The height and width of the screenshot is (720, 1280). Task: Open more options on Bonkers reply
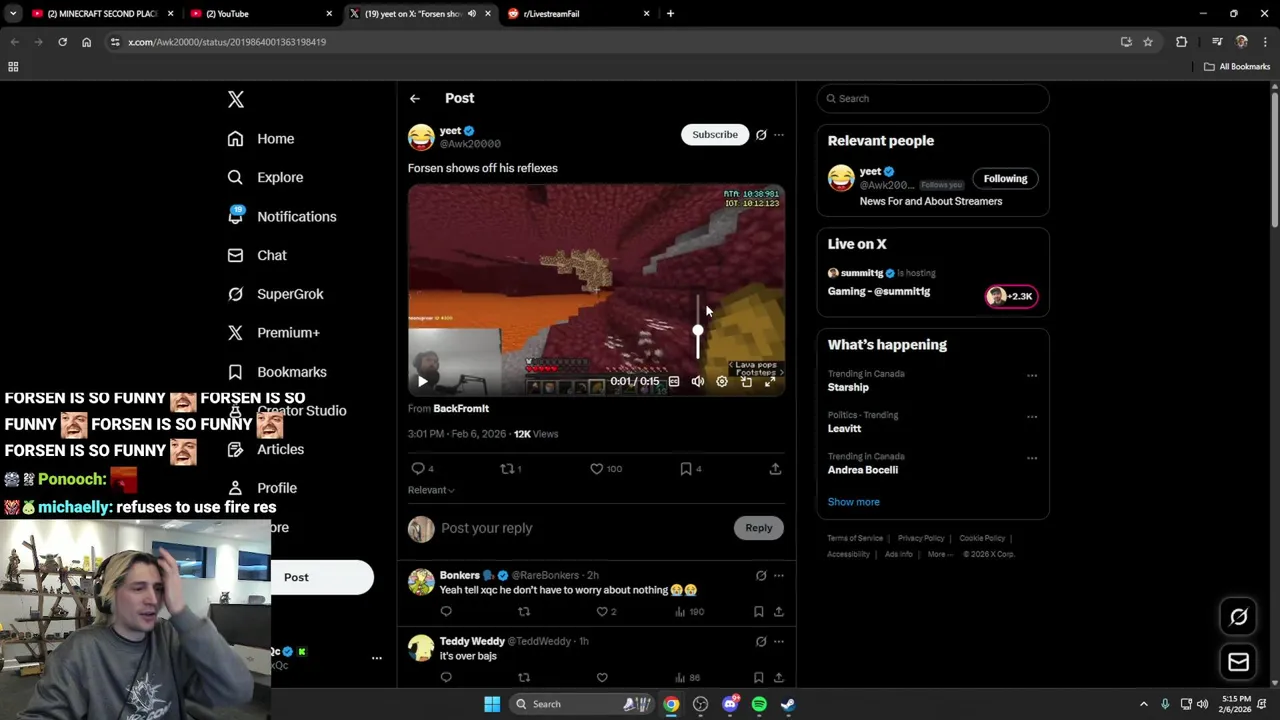pyautogui.click(x=779, y=576)
